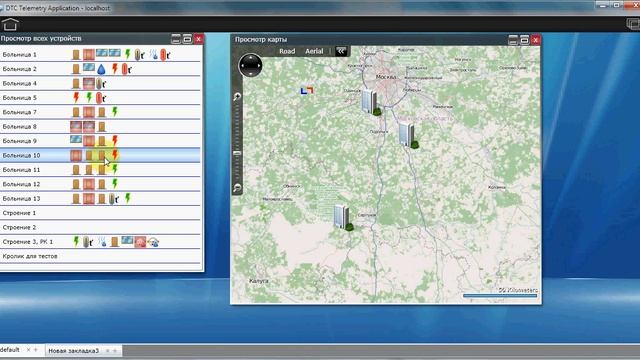Viewport: 640px width, 360px height.
Task: Click the red lightning icon in Больница 5
Action: click(76, 97)
